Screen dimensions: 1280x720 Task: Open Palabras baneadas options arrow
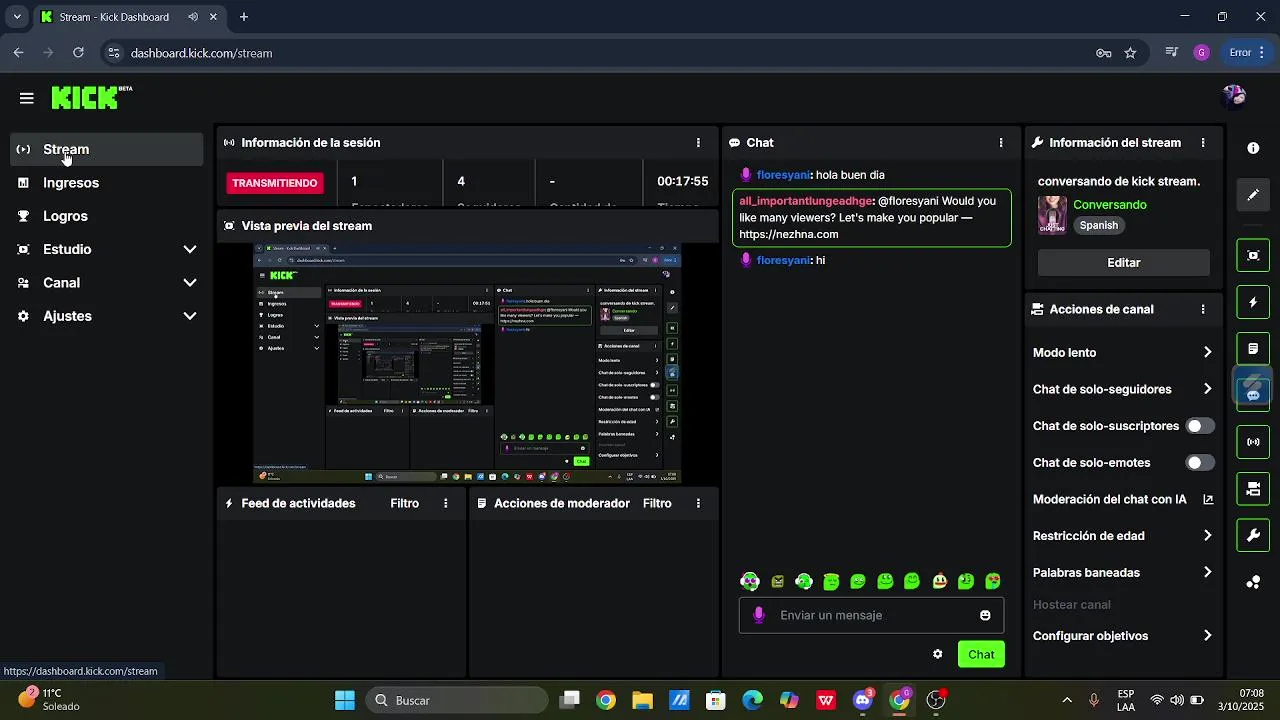click(x=1207, y=573)
